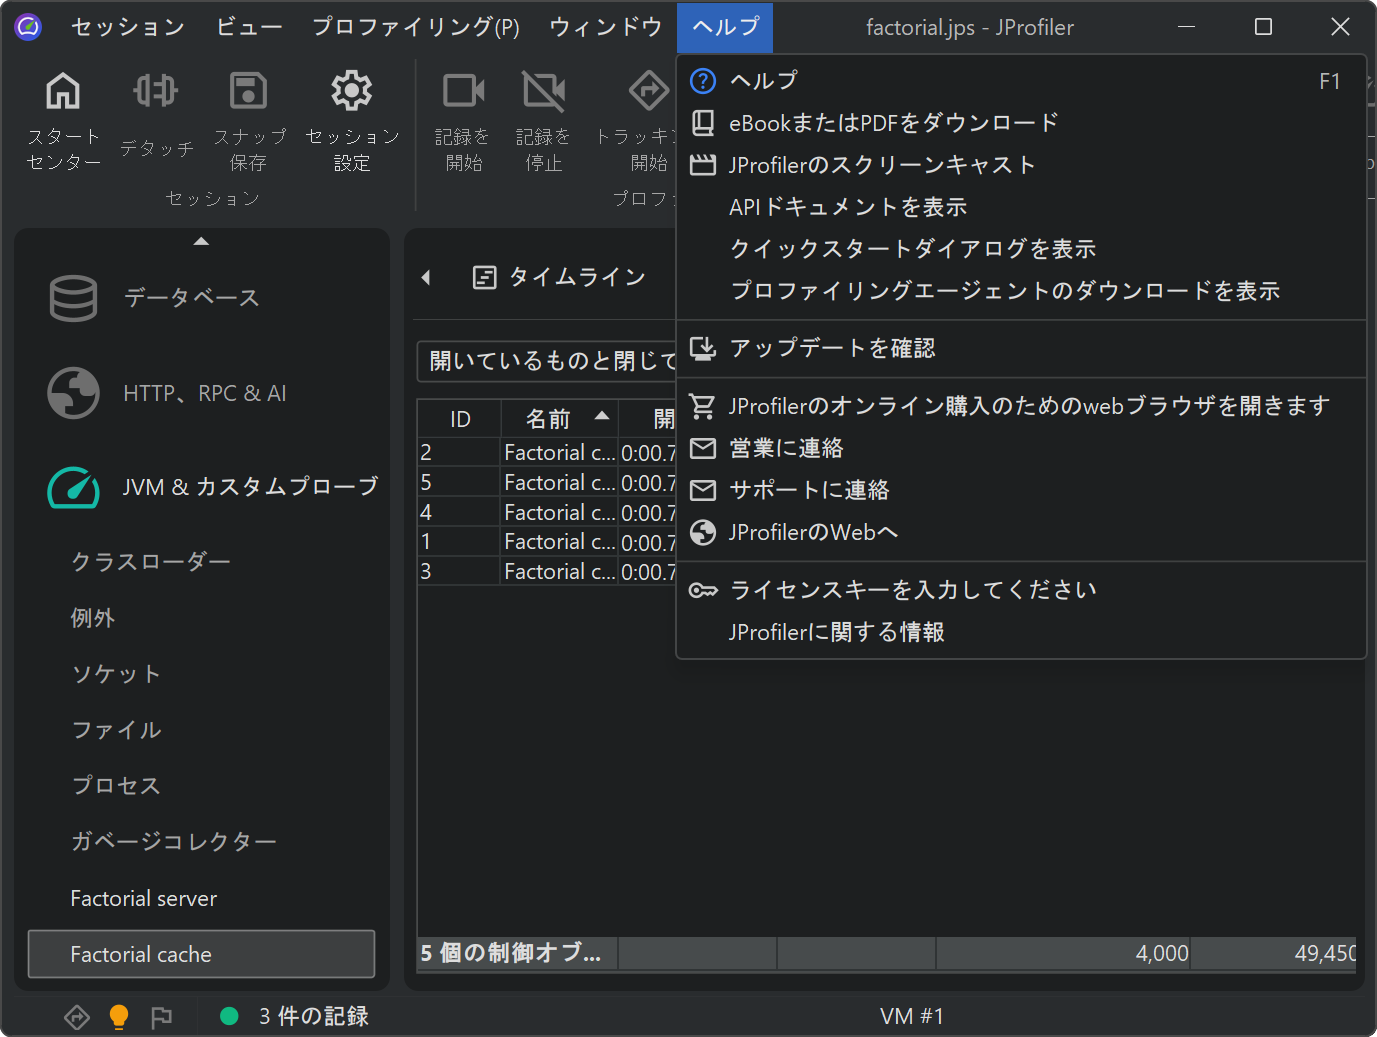
Task: Collapse the sidebar using the up arrow
Action: pos(201,241)
